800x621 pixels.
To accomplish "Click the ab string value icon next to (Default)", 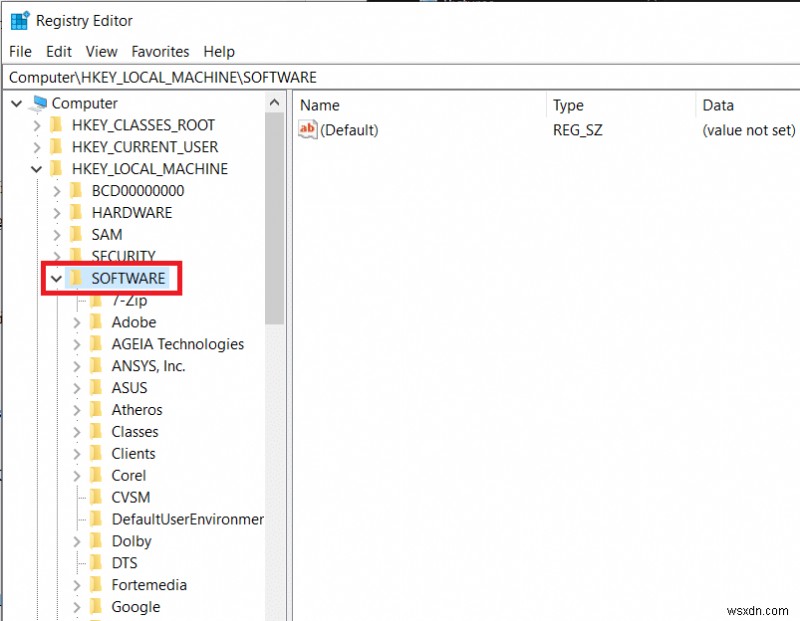I will click(x=307, y=129).
